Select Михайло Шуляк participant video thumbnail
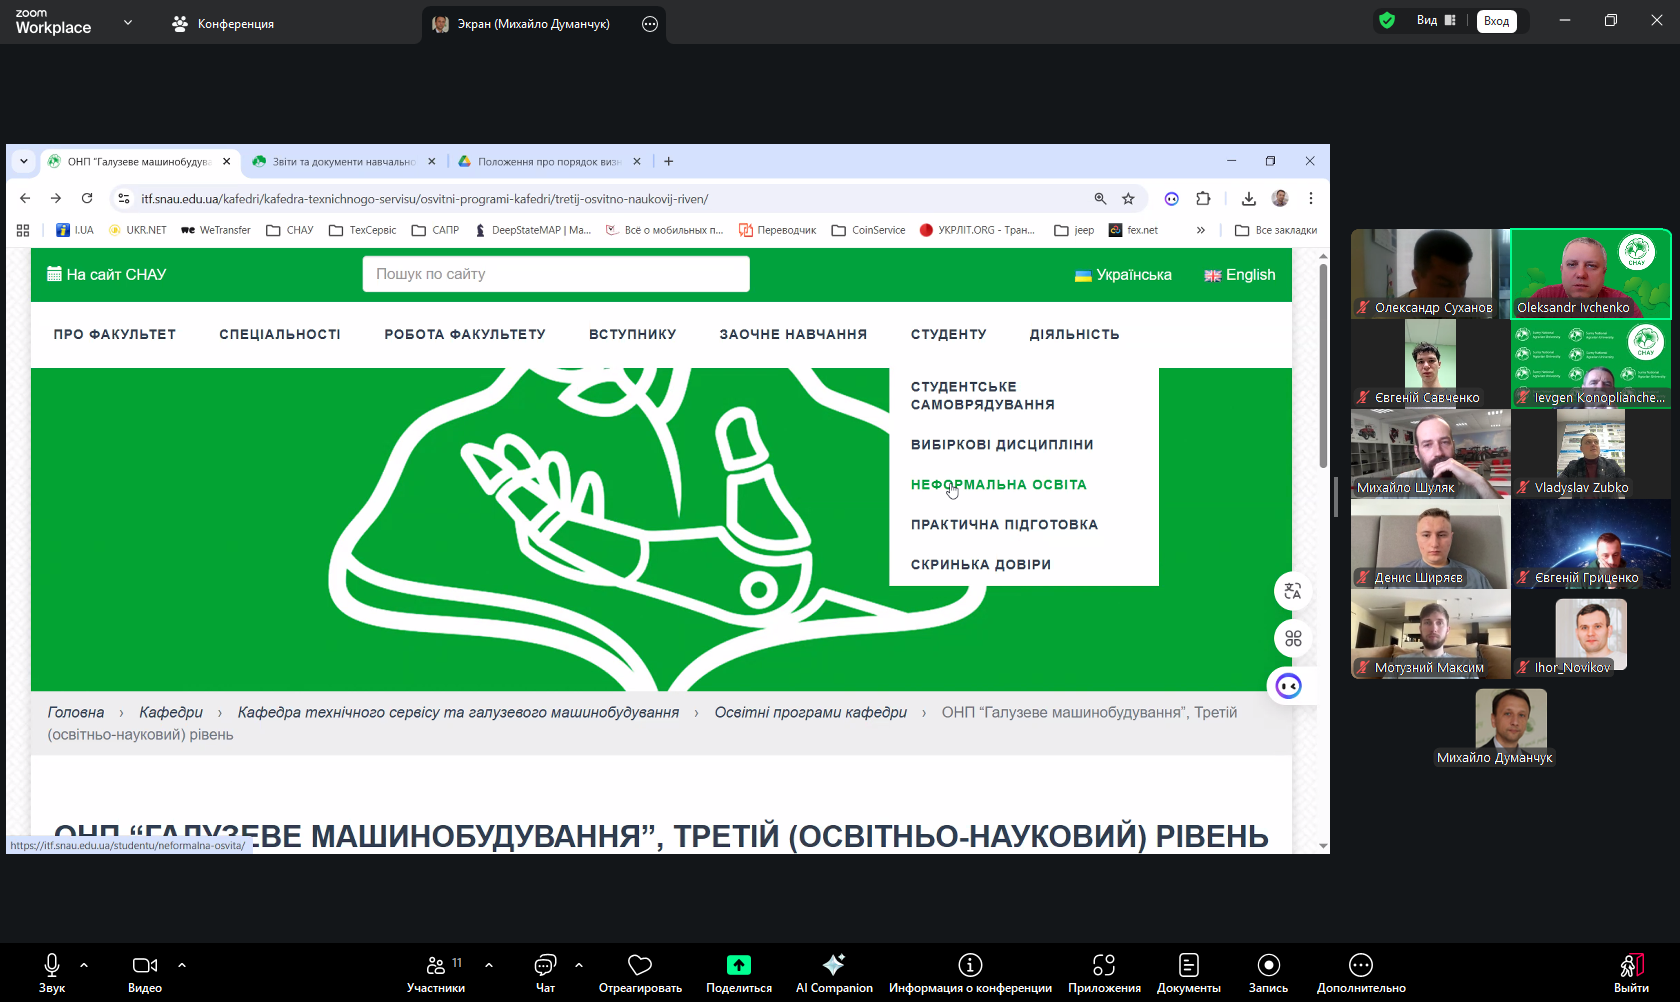 pos(1430,454)
